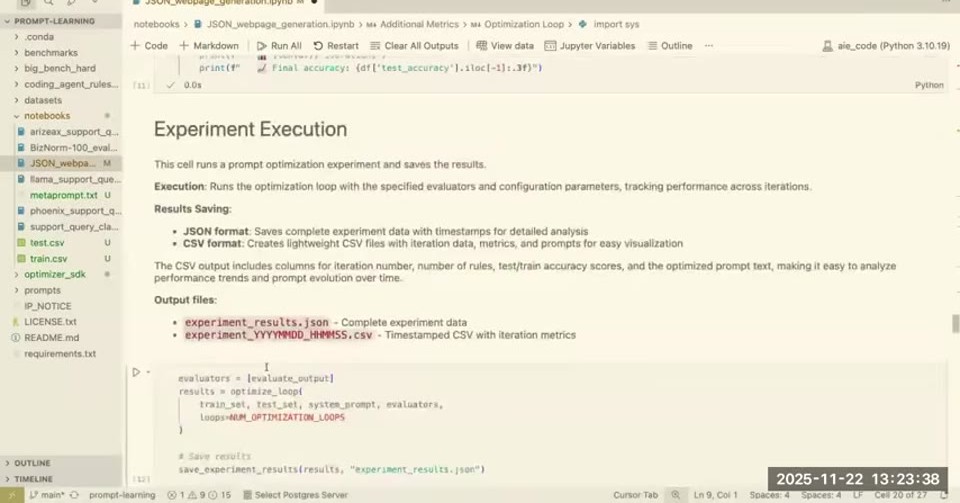The height and width of the screenshot is (503, 960).
Task: Open View data panel
Action: click(505, 46)
